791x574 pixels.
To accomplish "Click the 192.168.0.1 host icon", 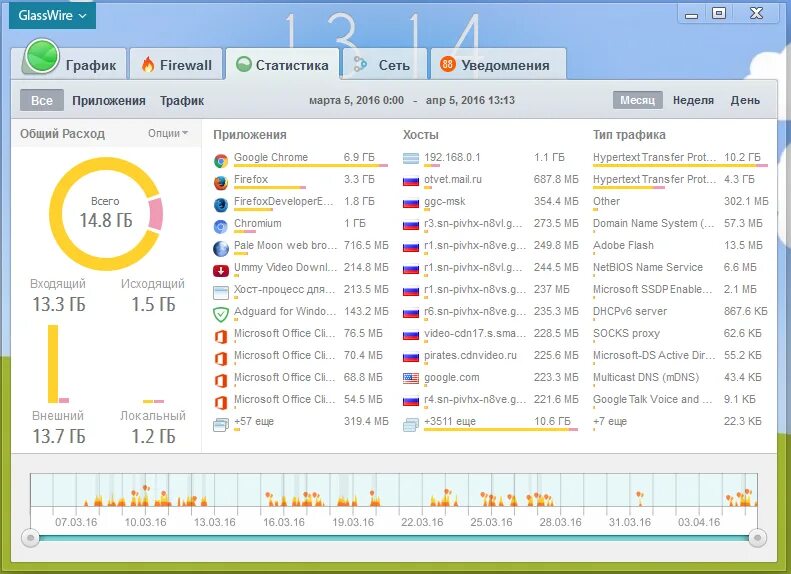I will tap(411, 159).
